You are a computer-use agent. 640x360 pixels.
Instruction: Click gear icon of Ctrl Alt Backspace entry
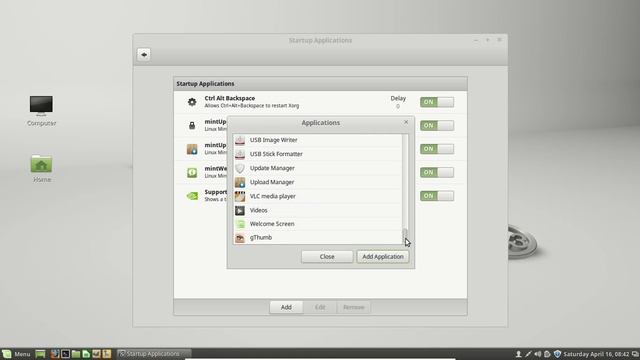coord(192,102)
